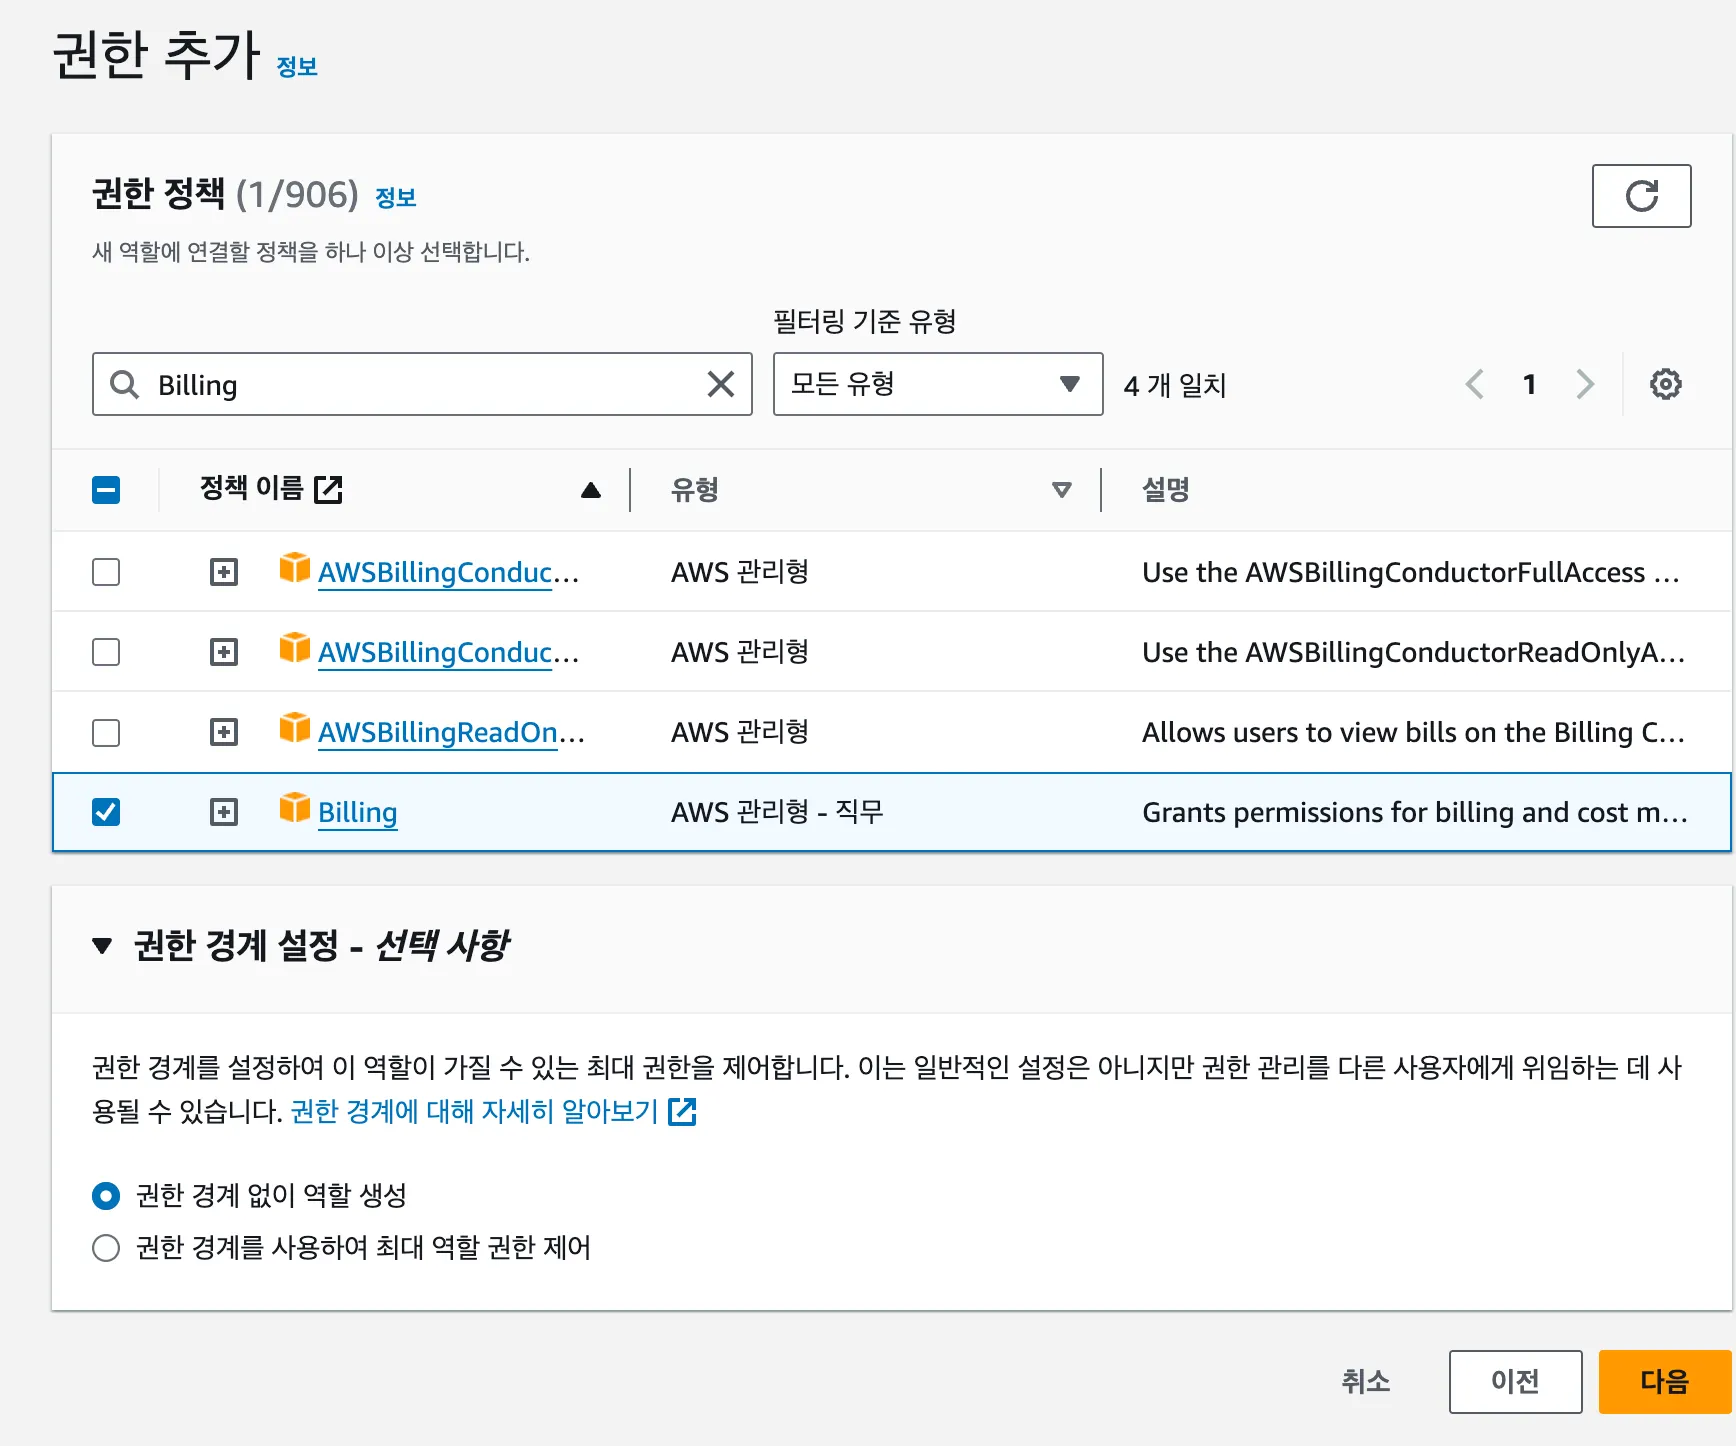
Task: Go to previous page of policies
Action: click(1474, 384)
